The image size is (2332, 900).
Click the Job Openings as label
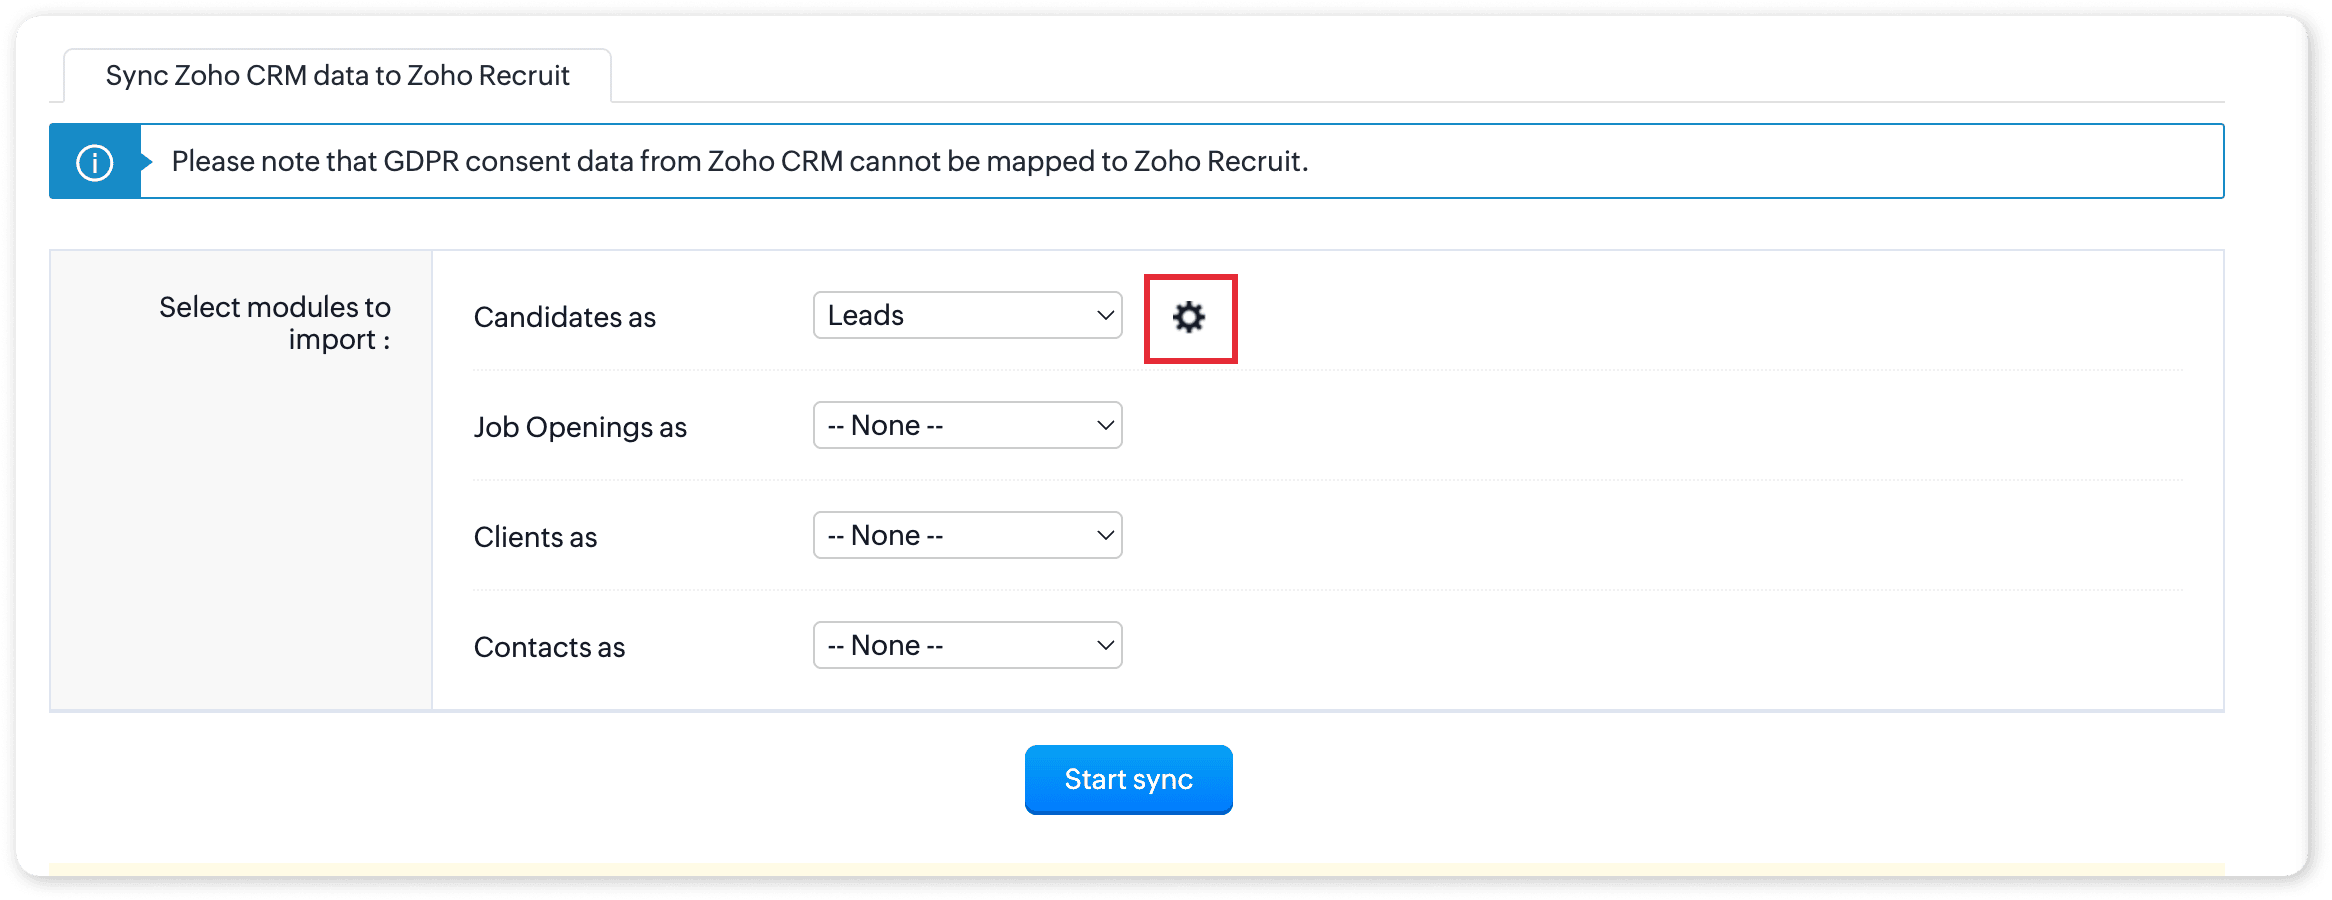tap(580, 427)
